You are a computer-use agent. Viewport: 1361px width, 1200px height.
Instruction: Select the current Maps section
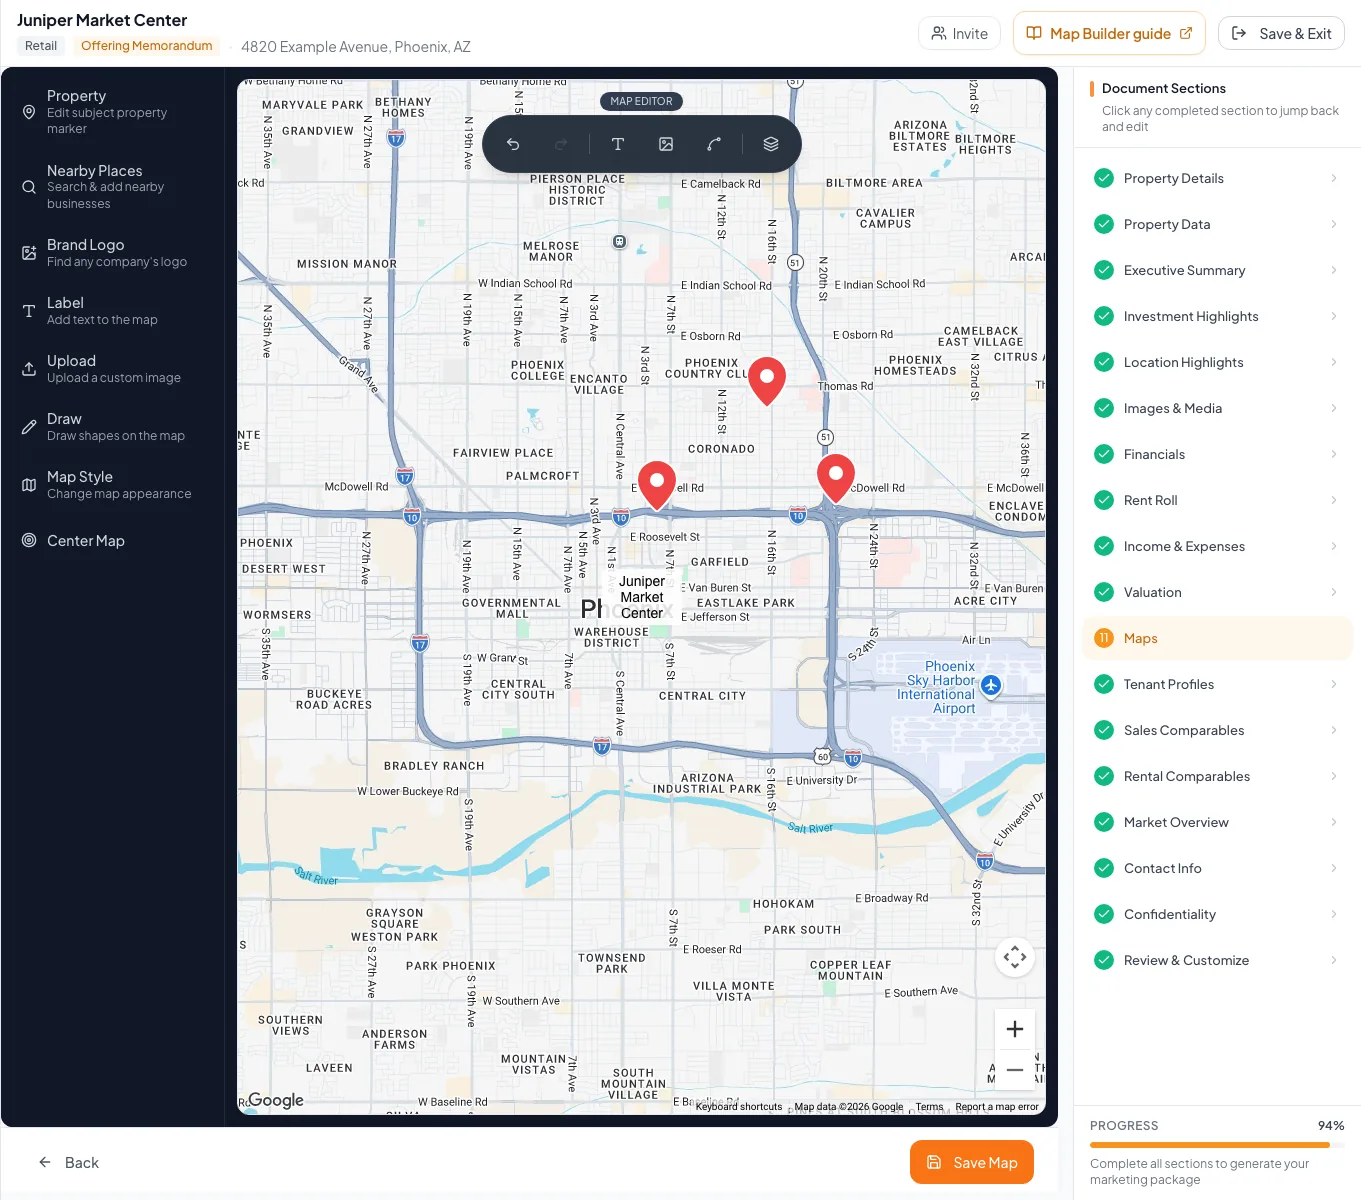pos(1217,638)
